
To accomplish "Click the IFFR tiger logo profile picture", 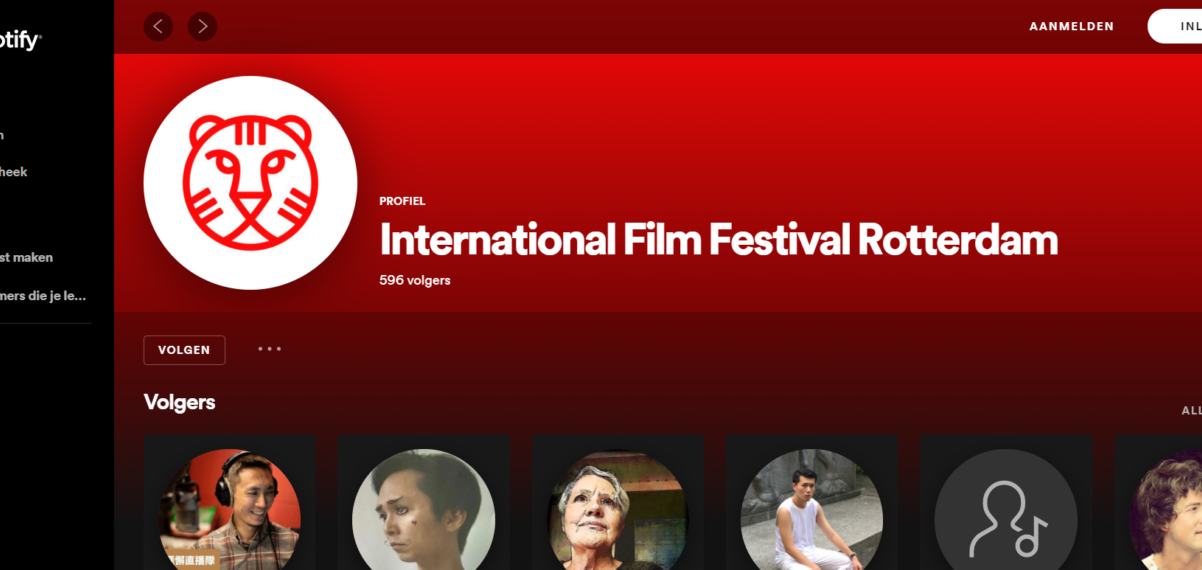I will point(250,182).
